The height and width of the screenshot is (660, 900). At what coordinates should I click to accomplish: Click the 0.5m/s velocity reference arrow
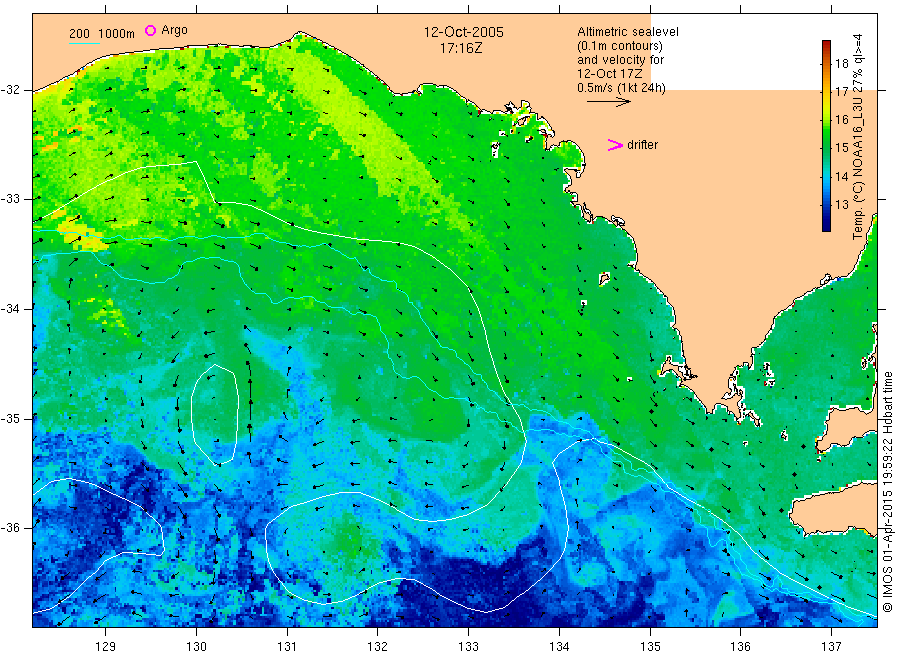point(609,102)
